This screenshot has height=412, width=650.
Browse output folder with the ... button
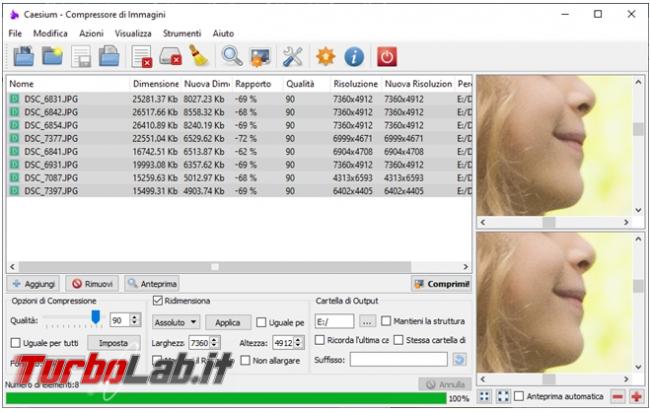tap(367, 321)
